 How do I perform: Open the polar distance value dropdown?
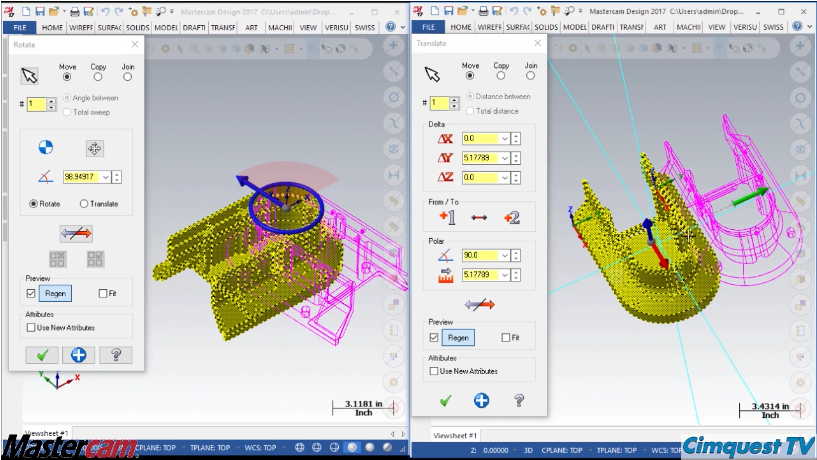(504, 275)
